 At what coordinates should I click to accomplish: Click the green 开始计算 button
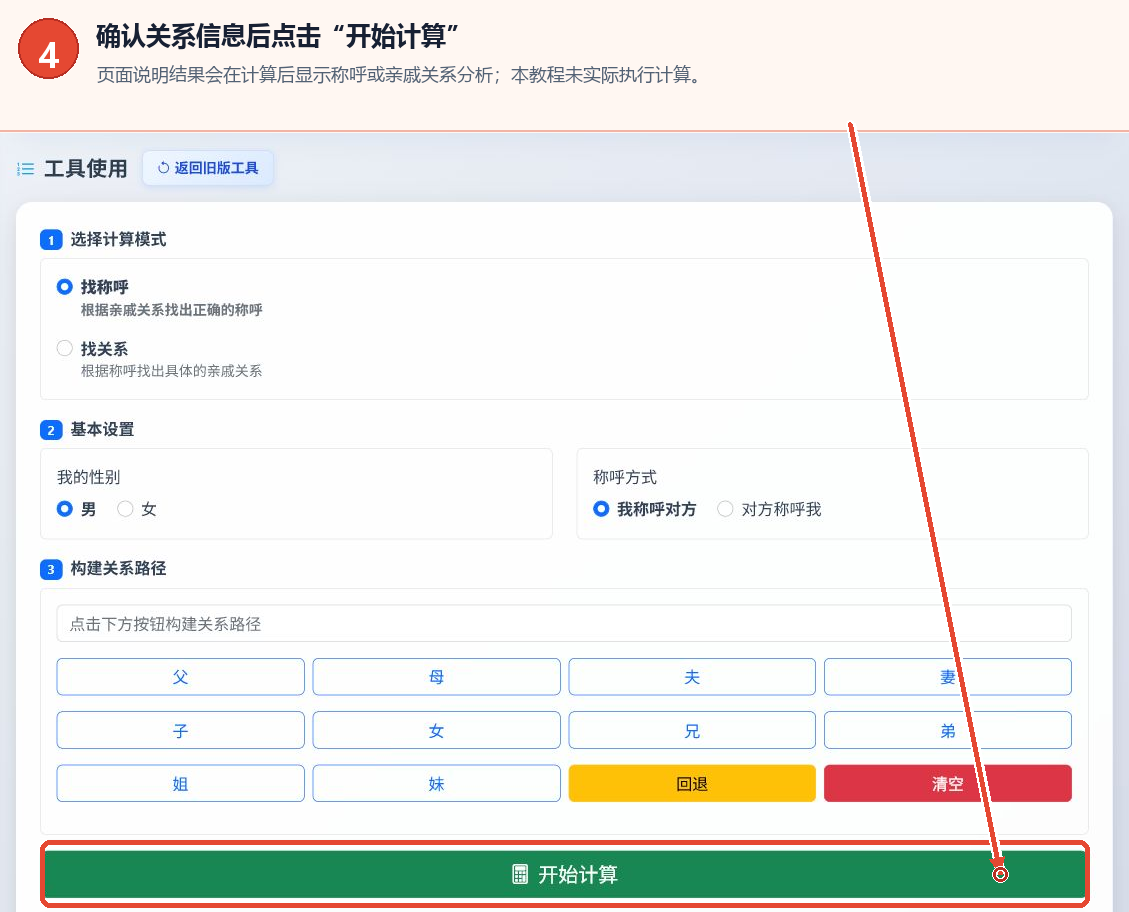point(564,874)
